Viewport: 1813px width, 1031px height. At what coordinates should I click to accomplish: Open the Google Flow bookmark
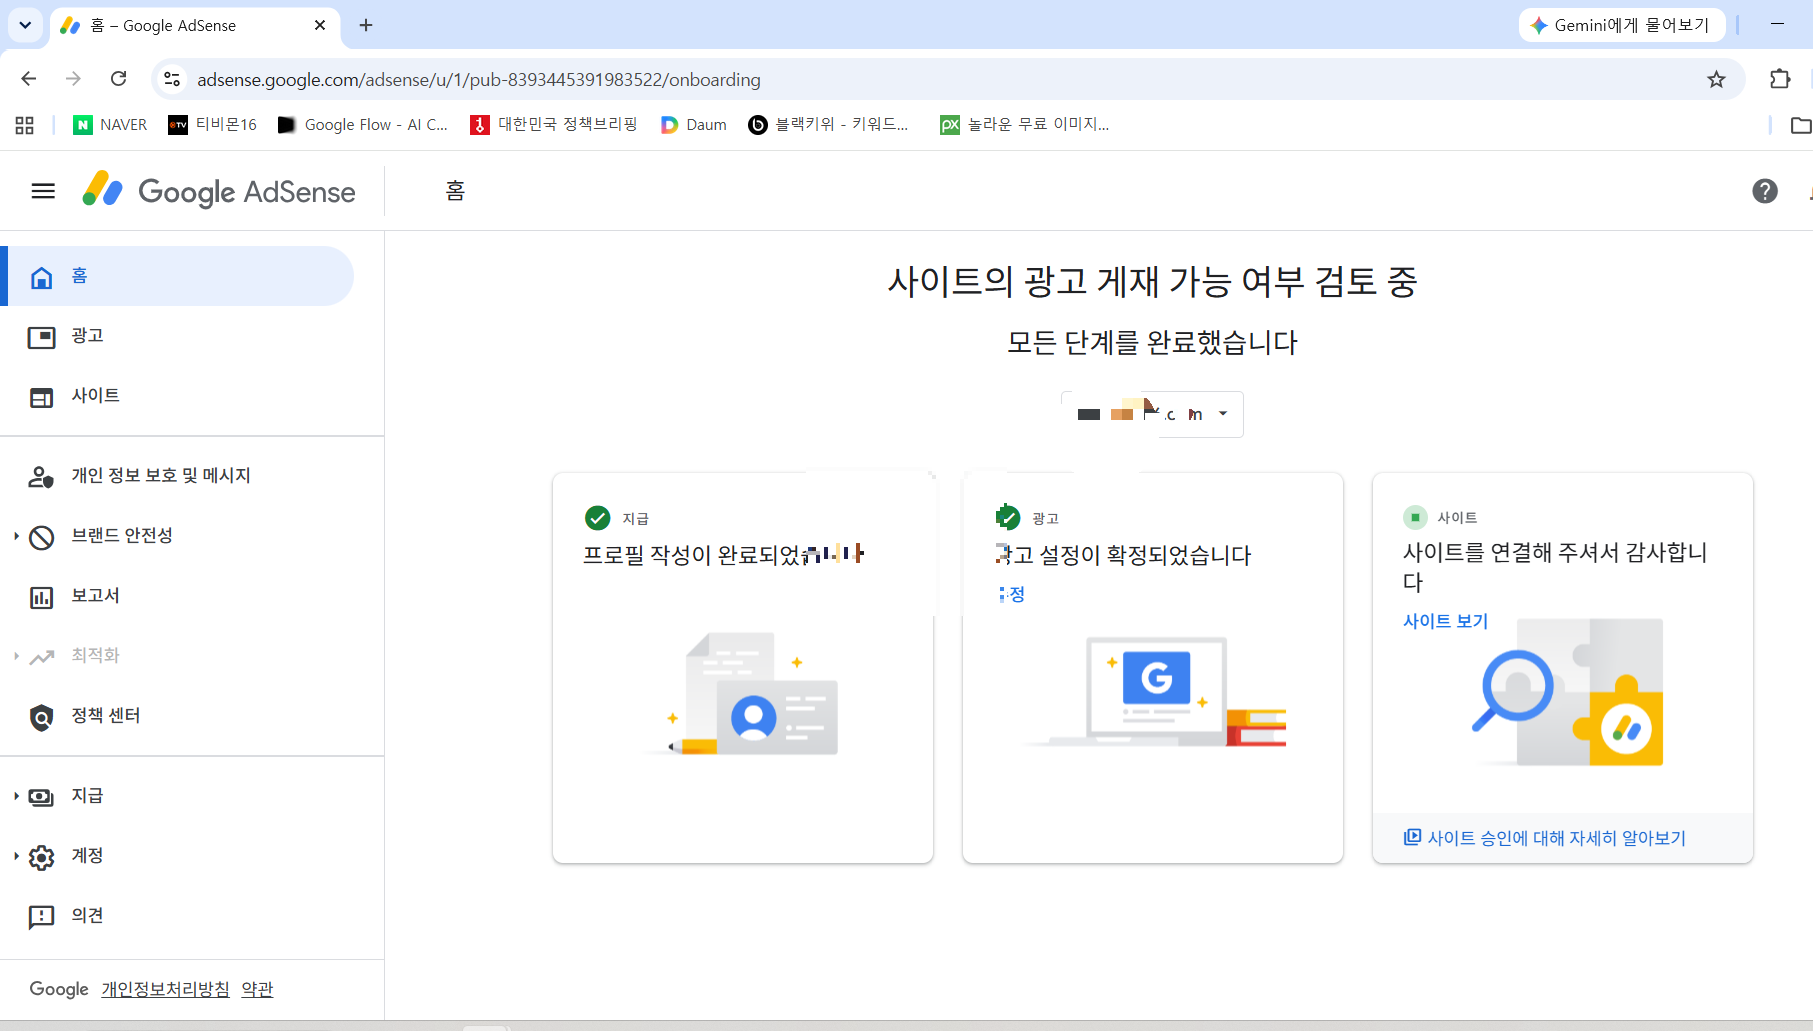pyautogui.click(x=363, y=125)
